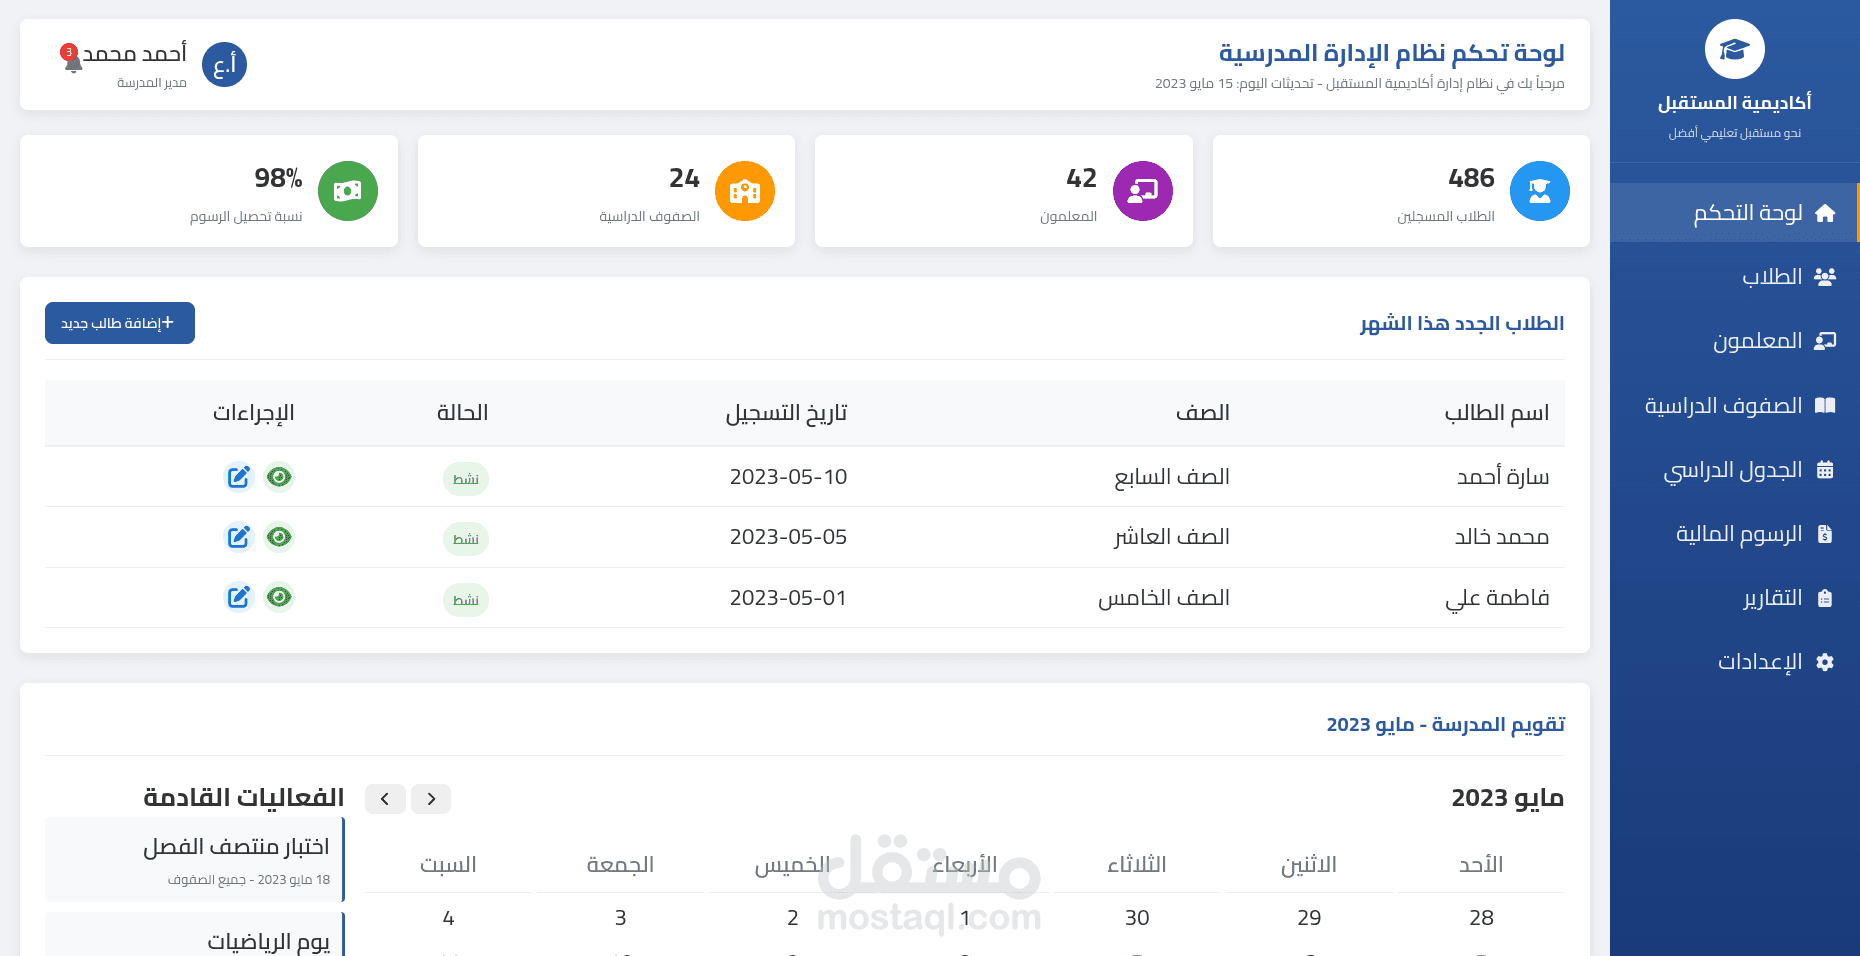Toggle نشط status for فاطمة علي

point(465,599)
